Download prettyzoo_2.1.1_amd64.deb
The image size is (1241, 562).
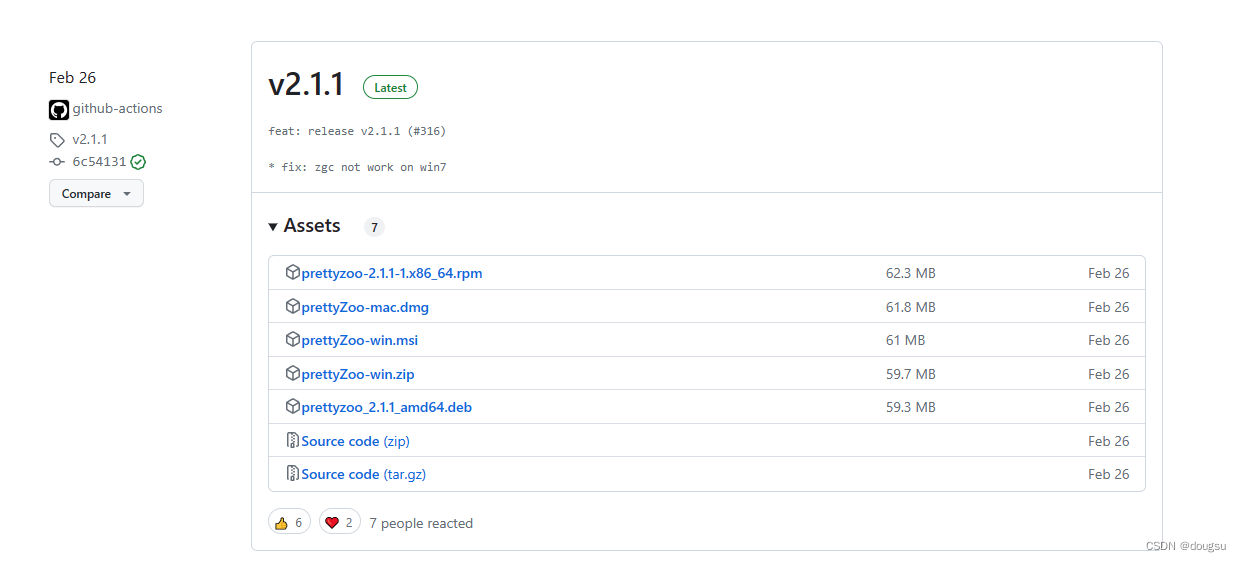pyautogui.click(x=387, y=407)
